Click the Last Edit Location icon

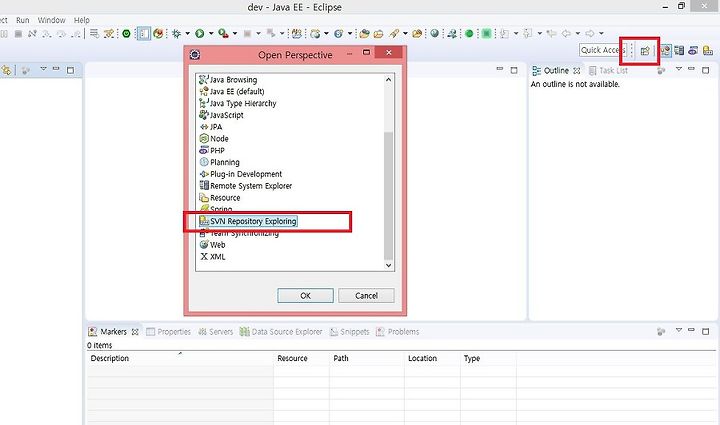coord(551,34)
